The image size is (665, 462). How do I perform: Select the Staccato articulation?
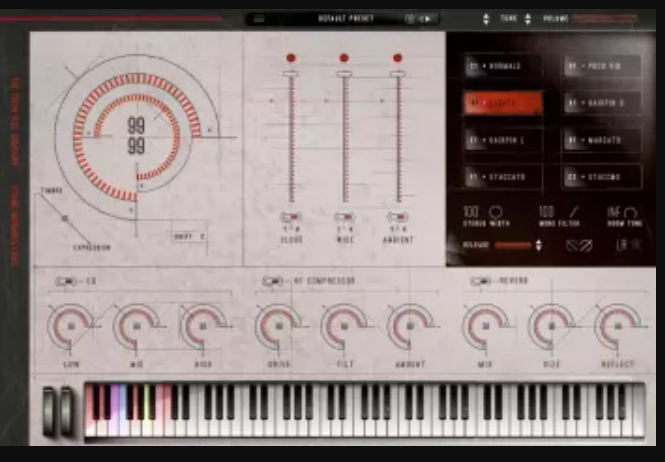tap(503, 176)
